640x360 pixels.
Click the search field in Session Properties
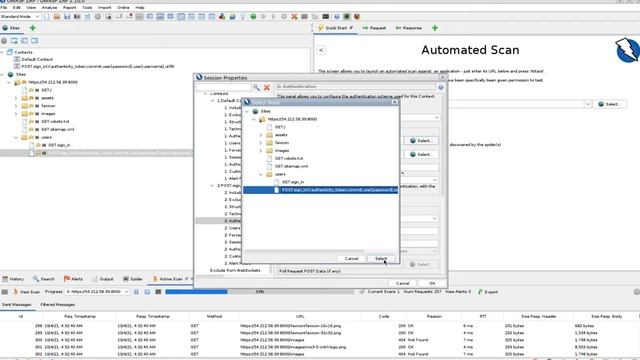(x=223, y=87)
